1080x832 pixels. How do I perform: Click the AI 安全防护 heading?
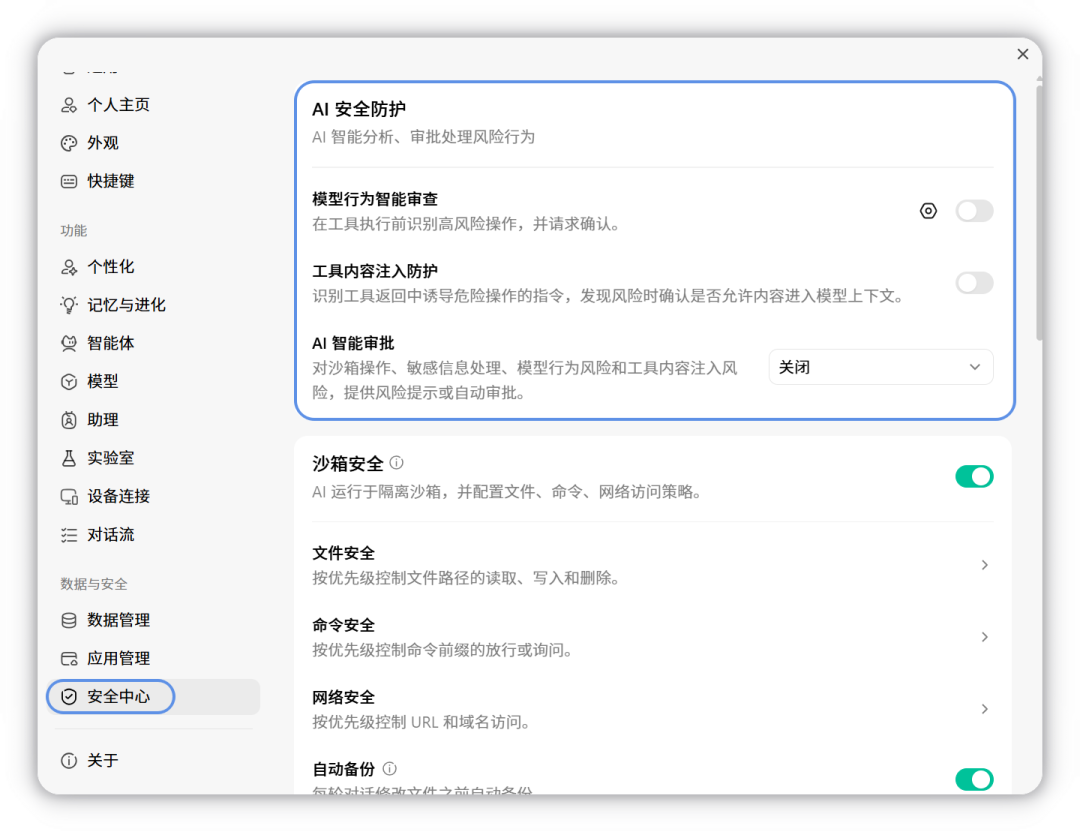(359, 110)
